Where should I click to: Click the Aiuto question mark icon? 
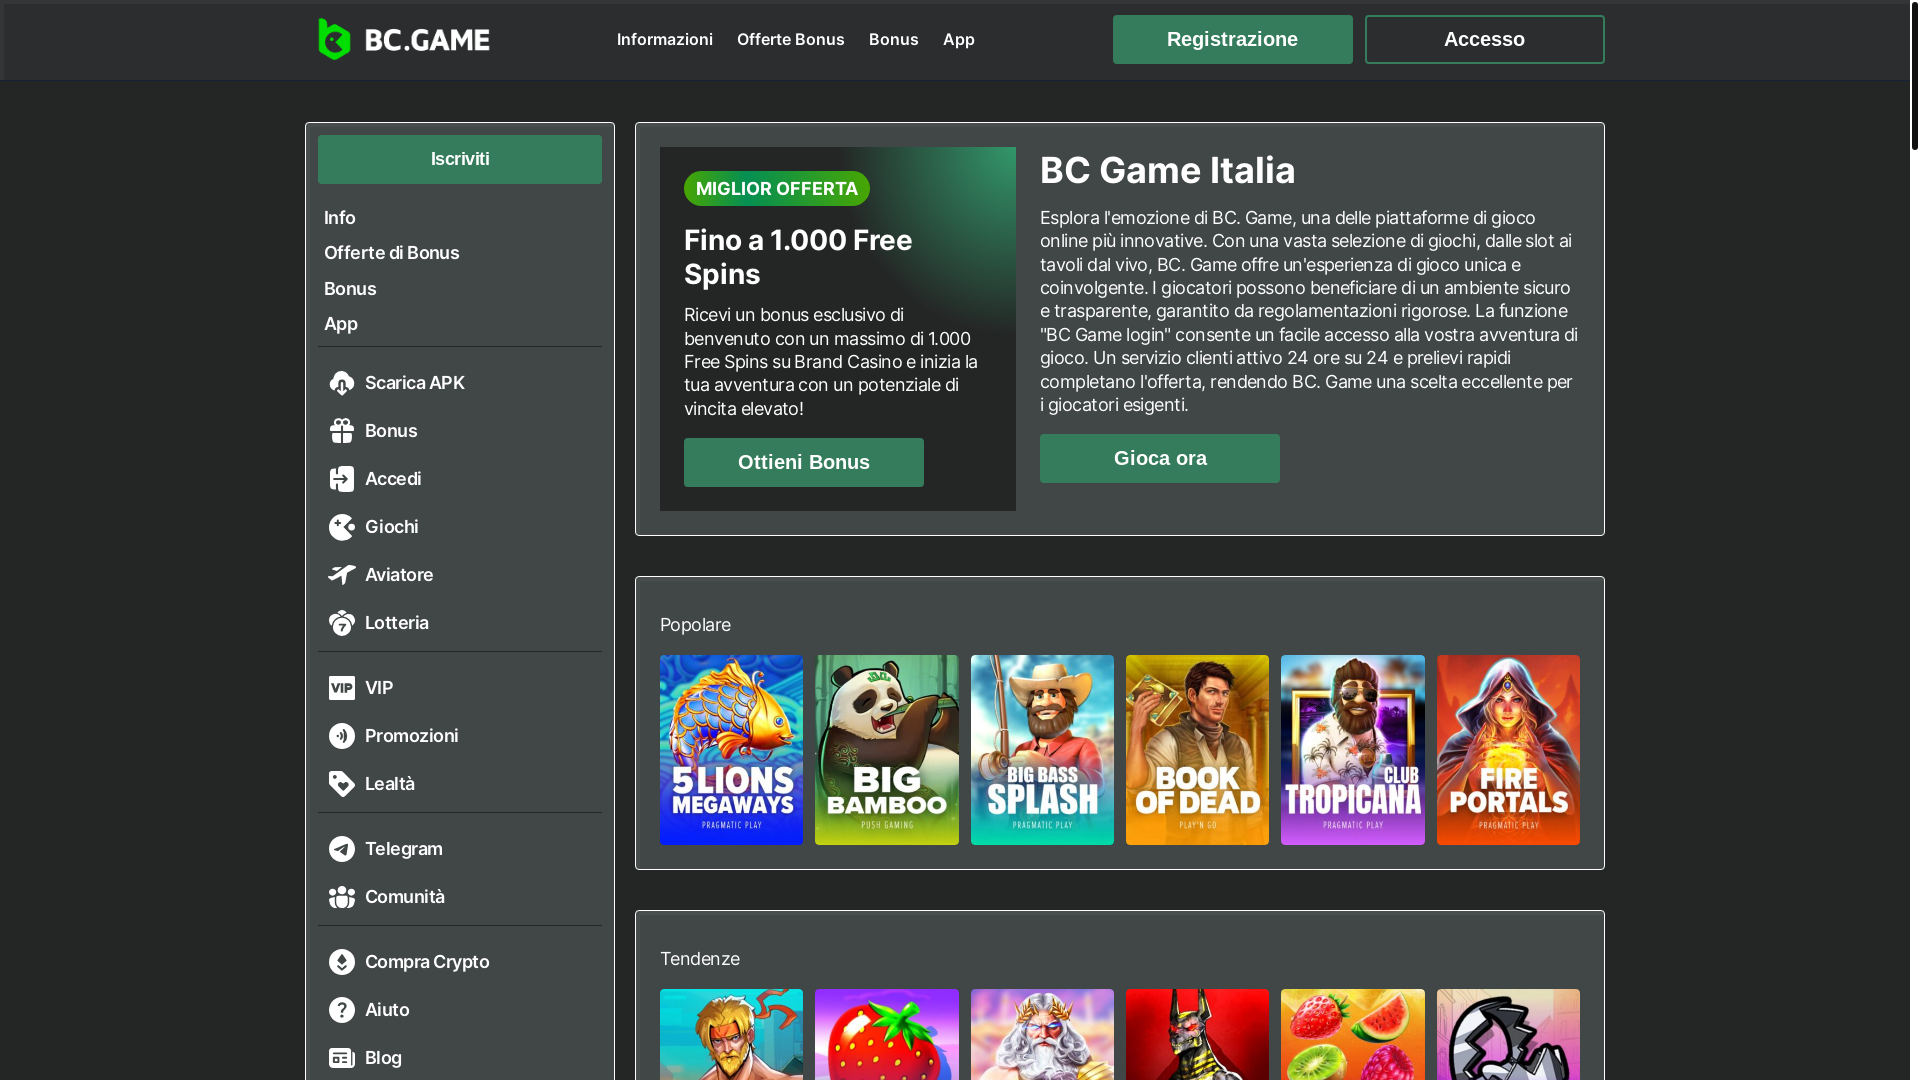[342, 1010]
